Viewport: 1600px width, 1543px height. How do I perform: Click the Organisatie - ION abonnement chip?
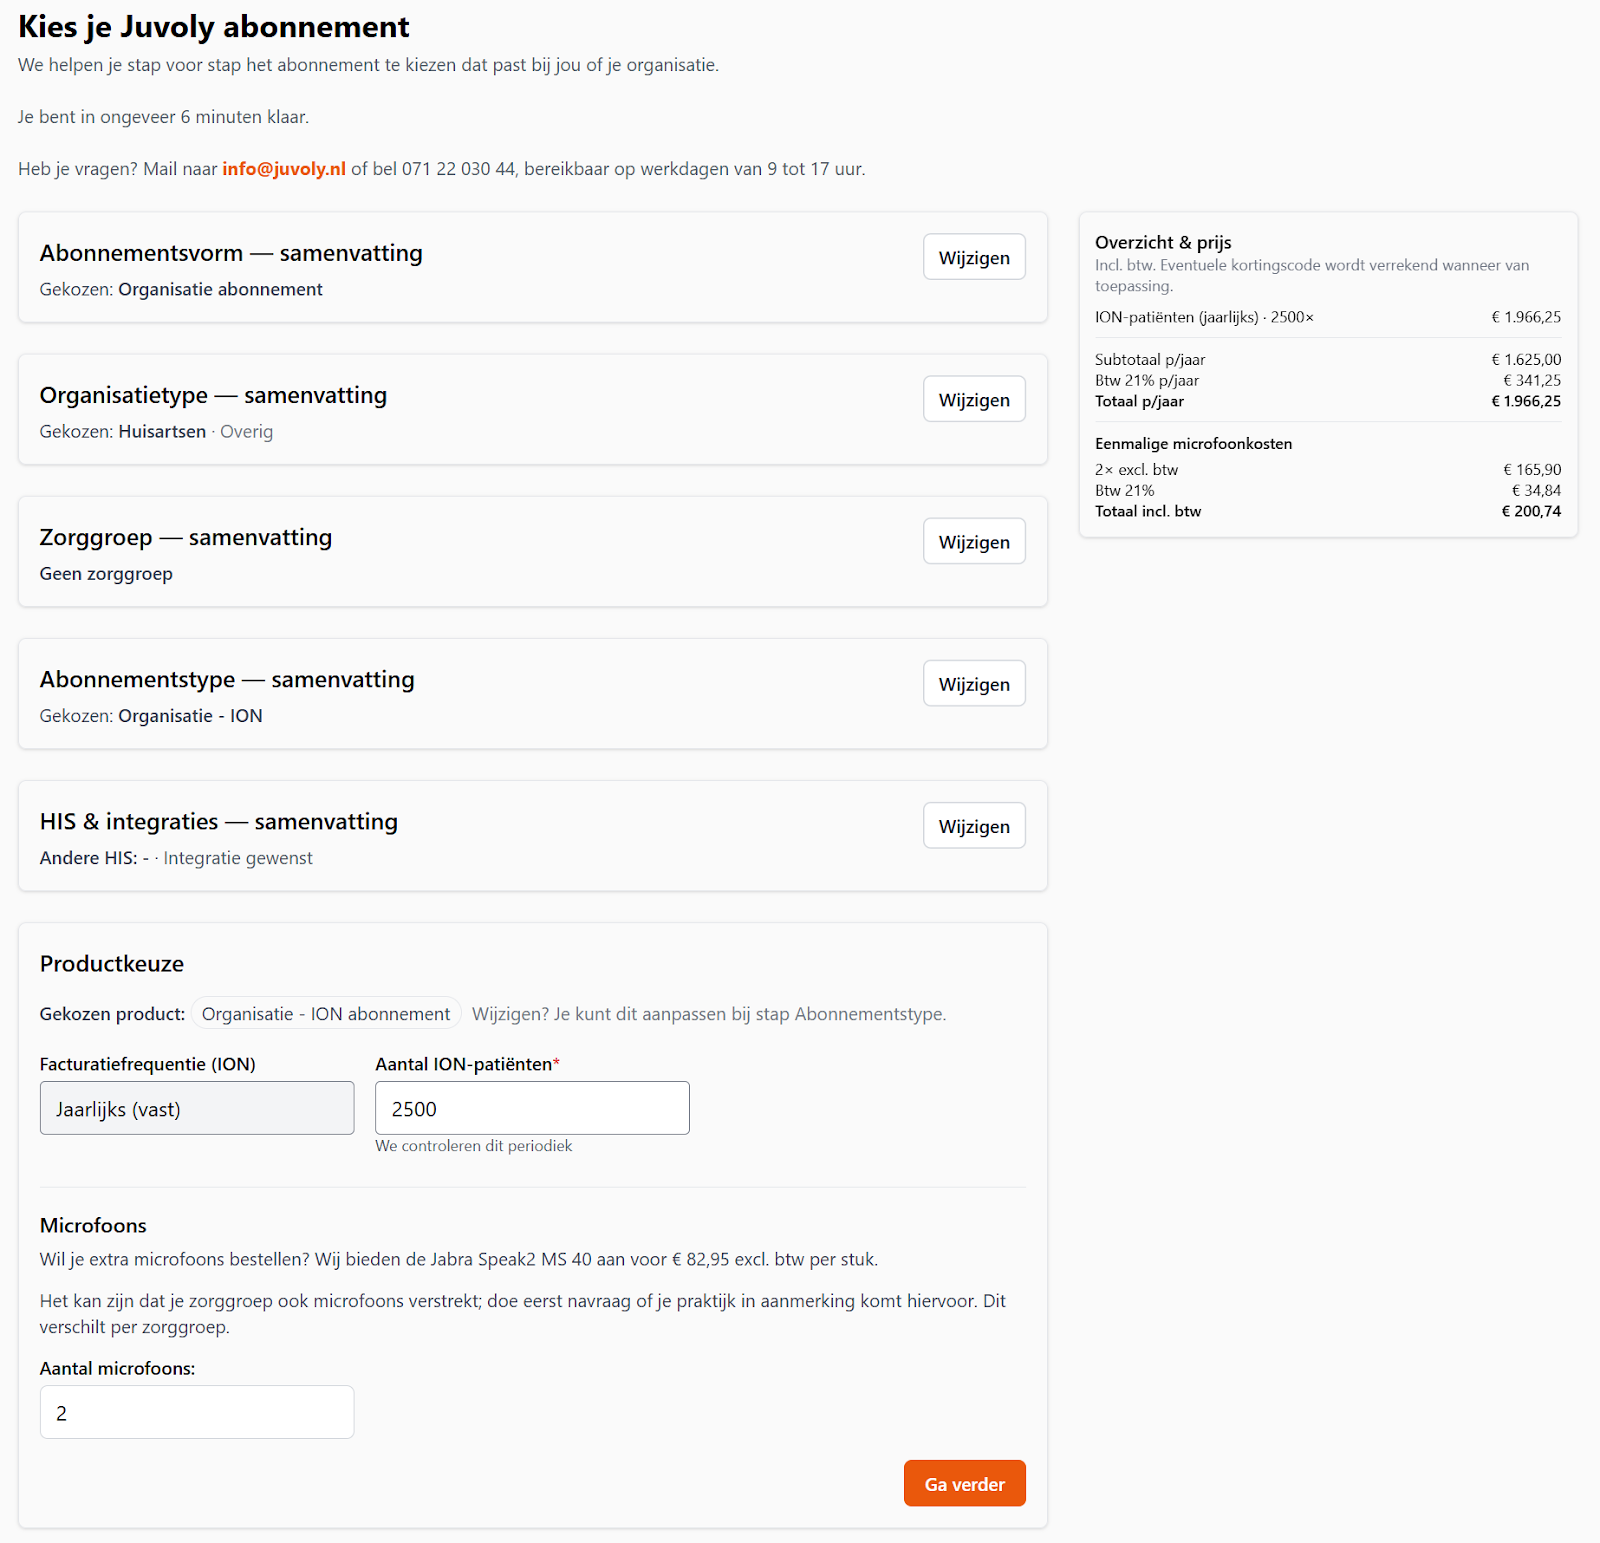tap(326, 1014)
